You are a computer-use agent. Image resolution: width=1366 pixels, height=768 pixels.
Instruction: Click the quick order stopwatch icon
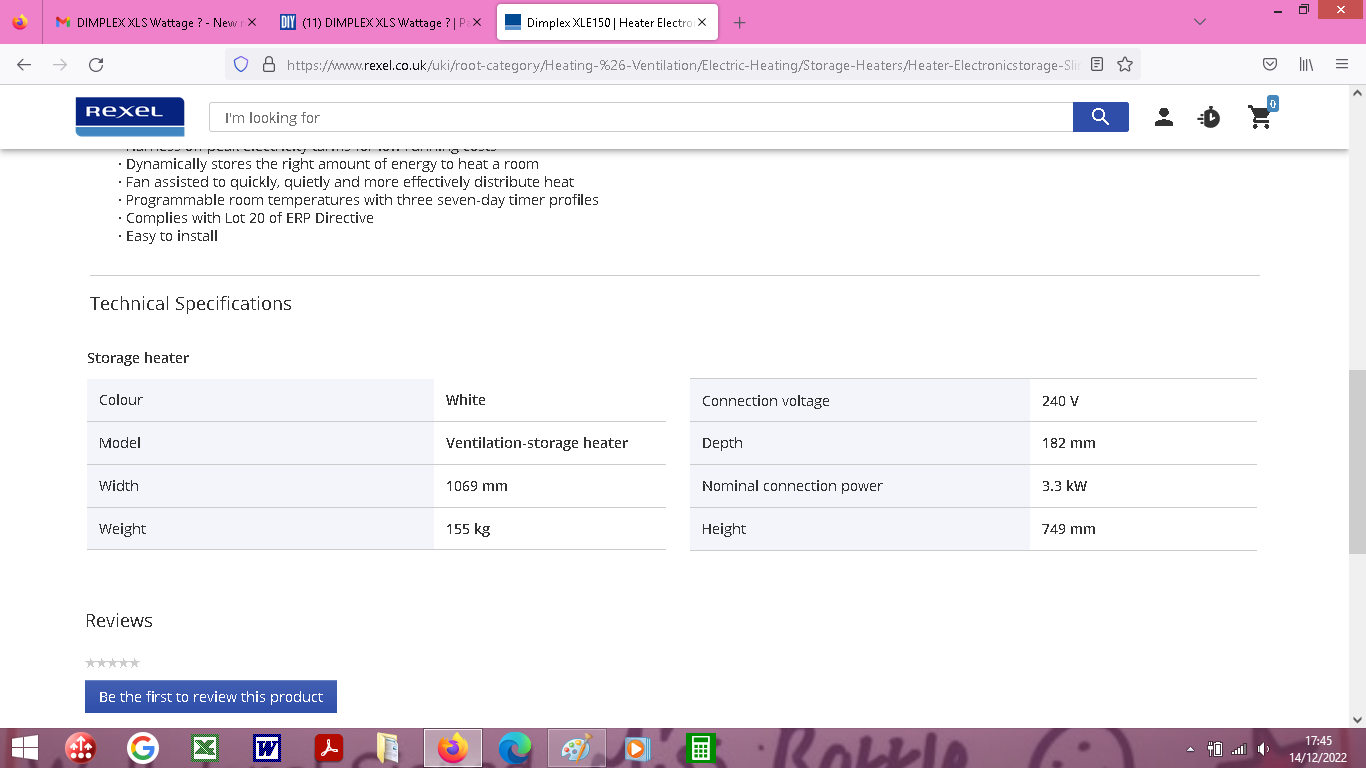[1209, 117]
